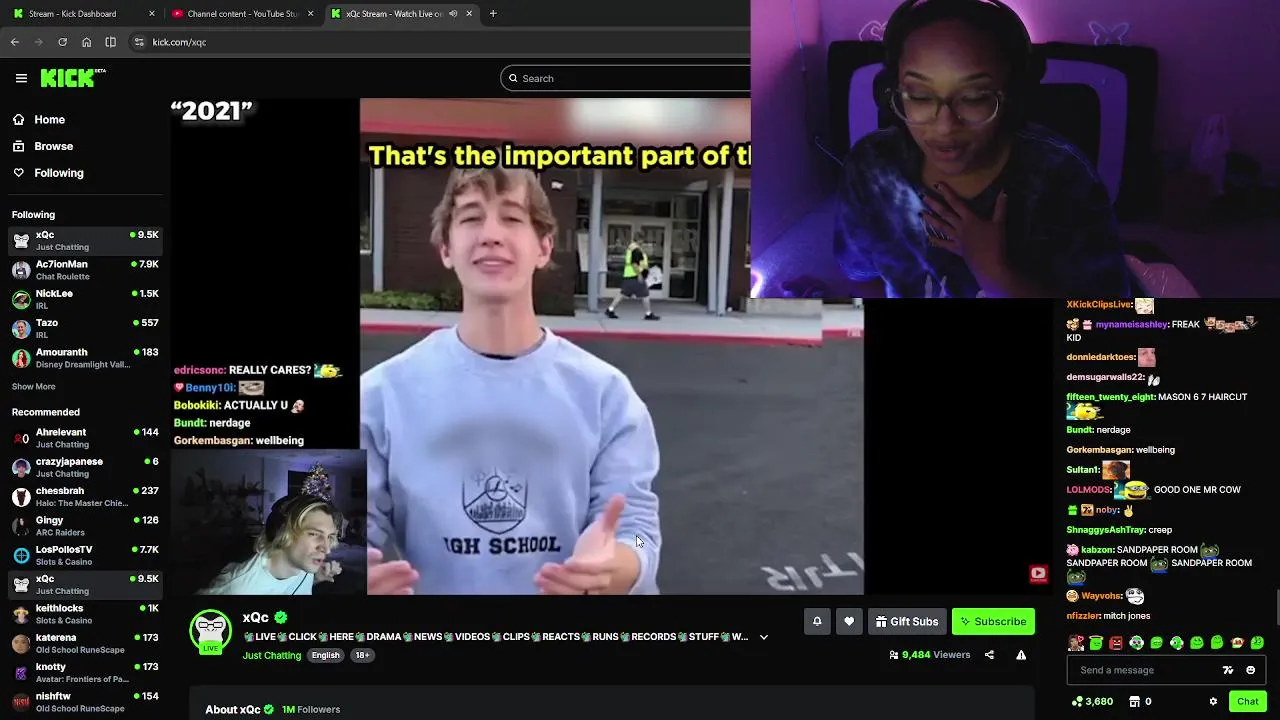Click the verified badge beside xQc name
This screenshot has height=720, width=1280.
click(x=281, y=618)
